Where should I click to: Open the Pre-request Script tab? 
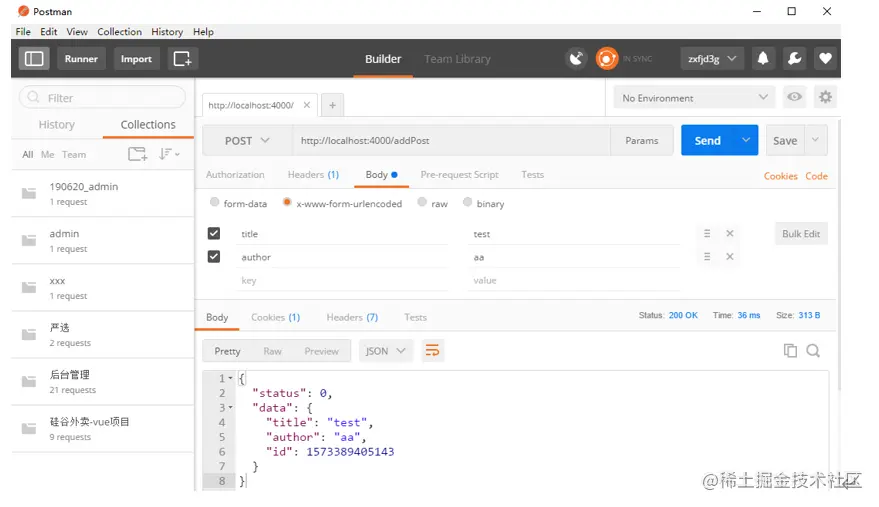tap(459, 174)
